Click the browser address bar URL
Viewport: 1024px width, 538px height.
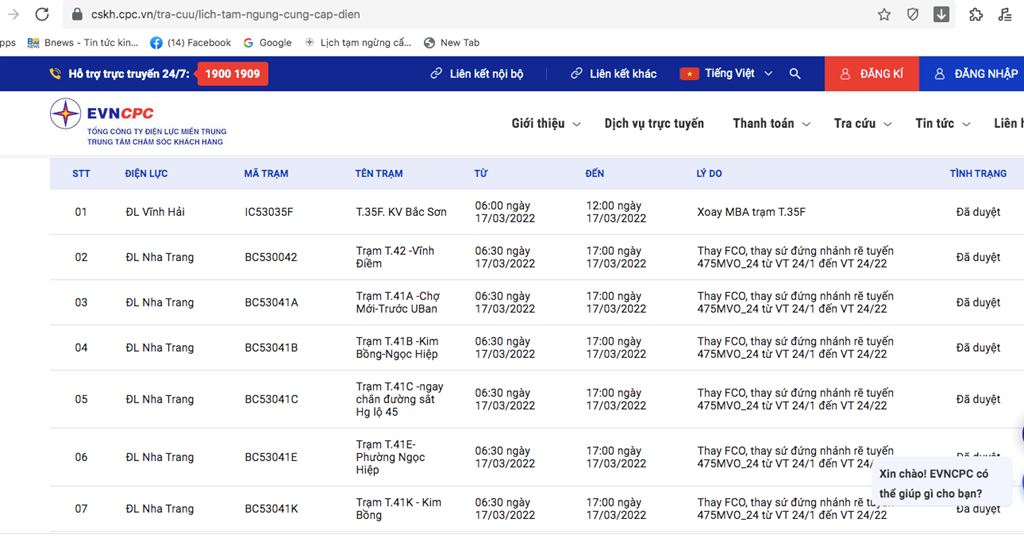tap(225, 15)
